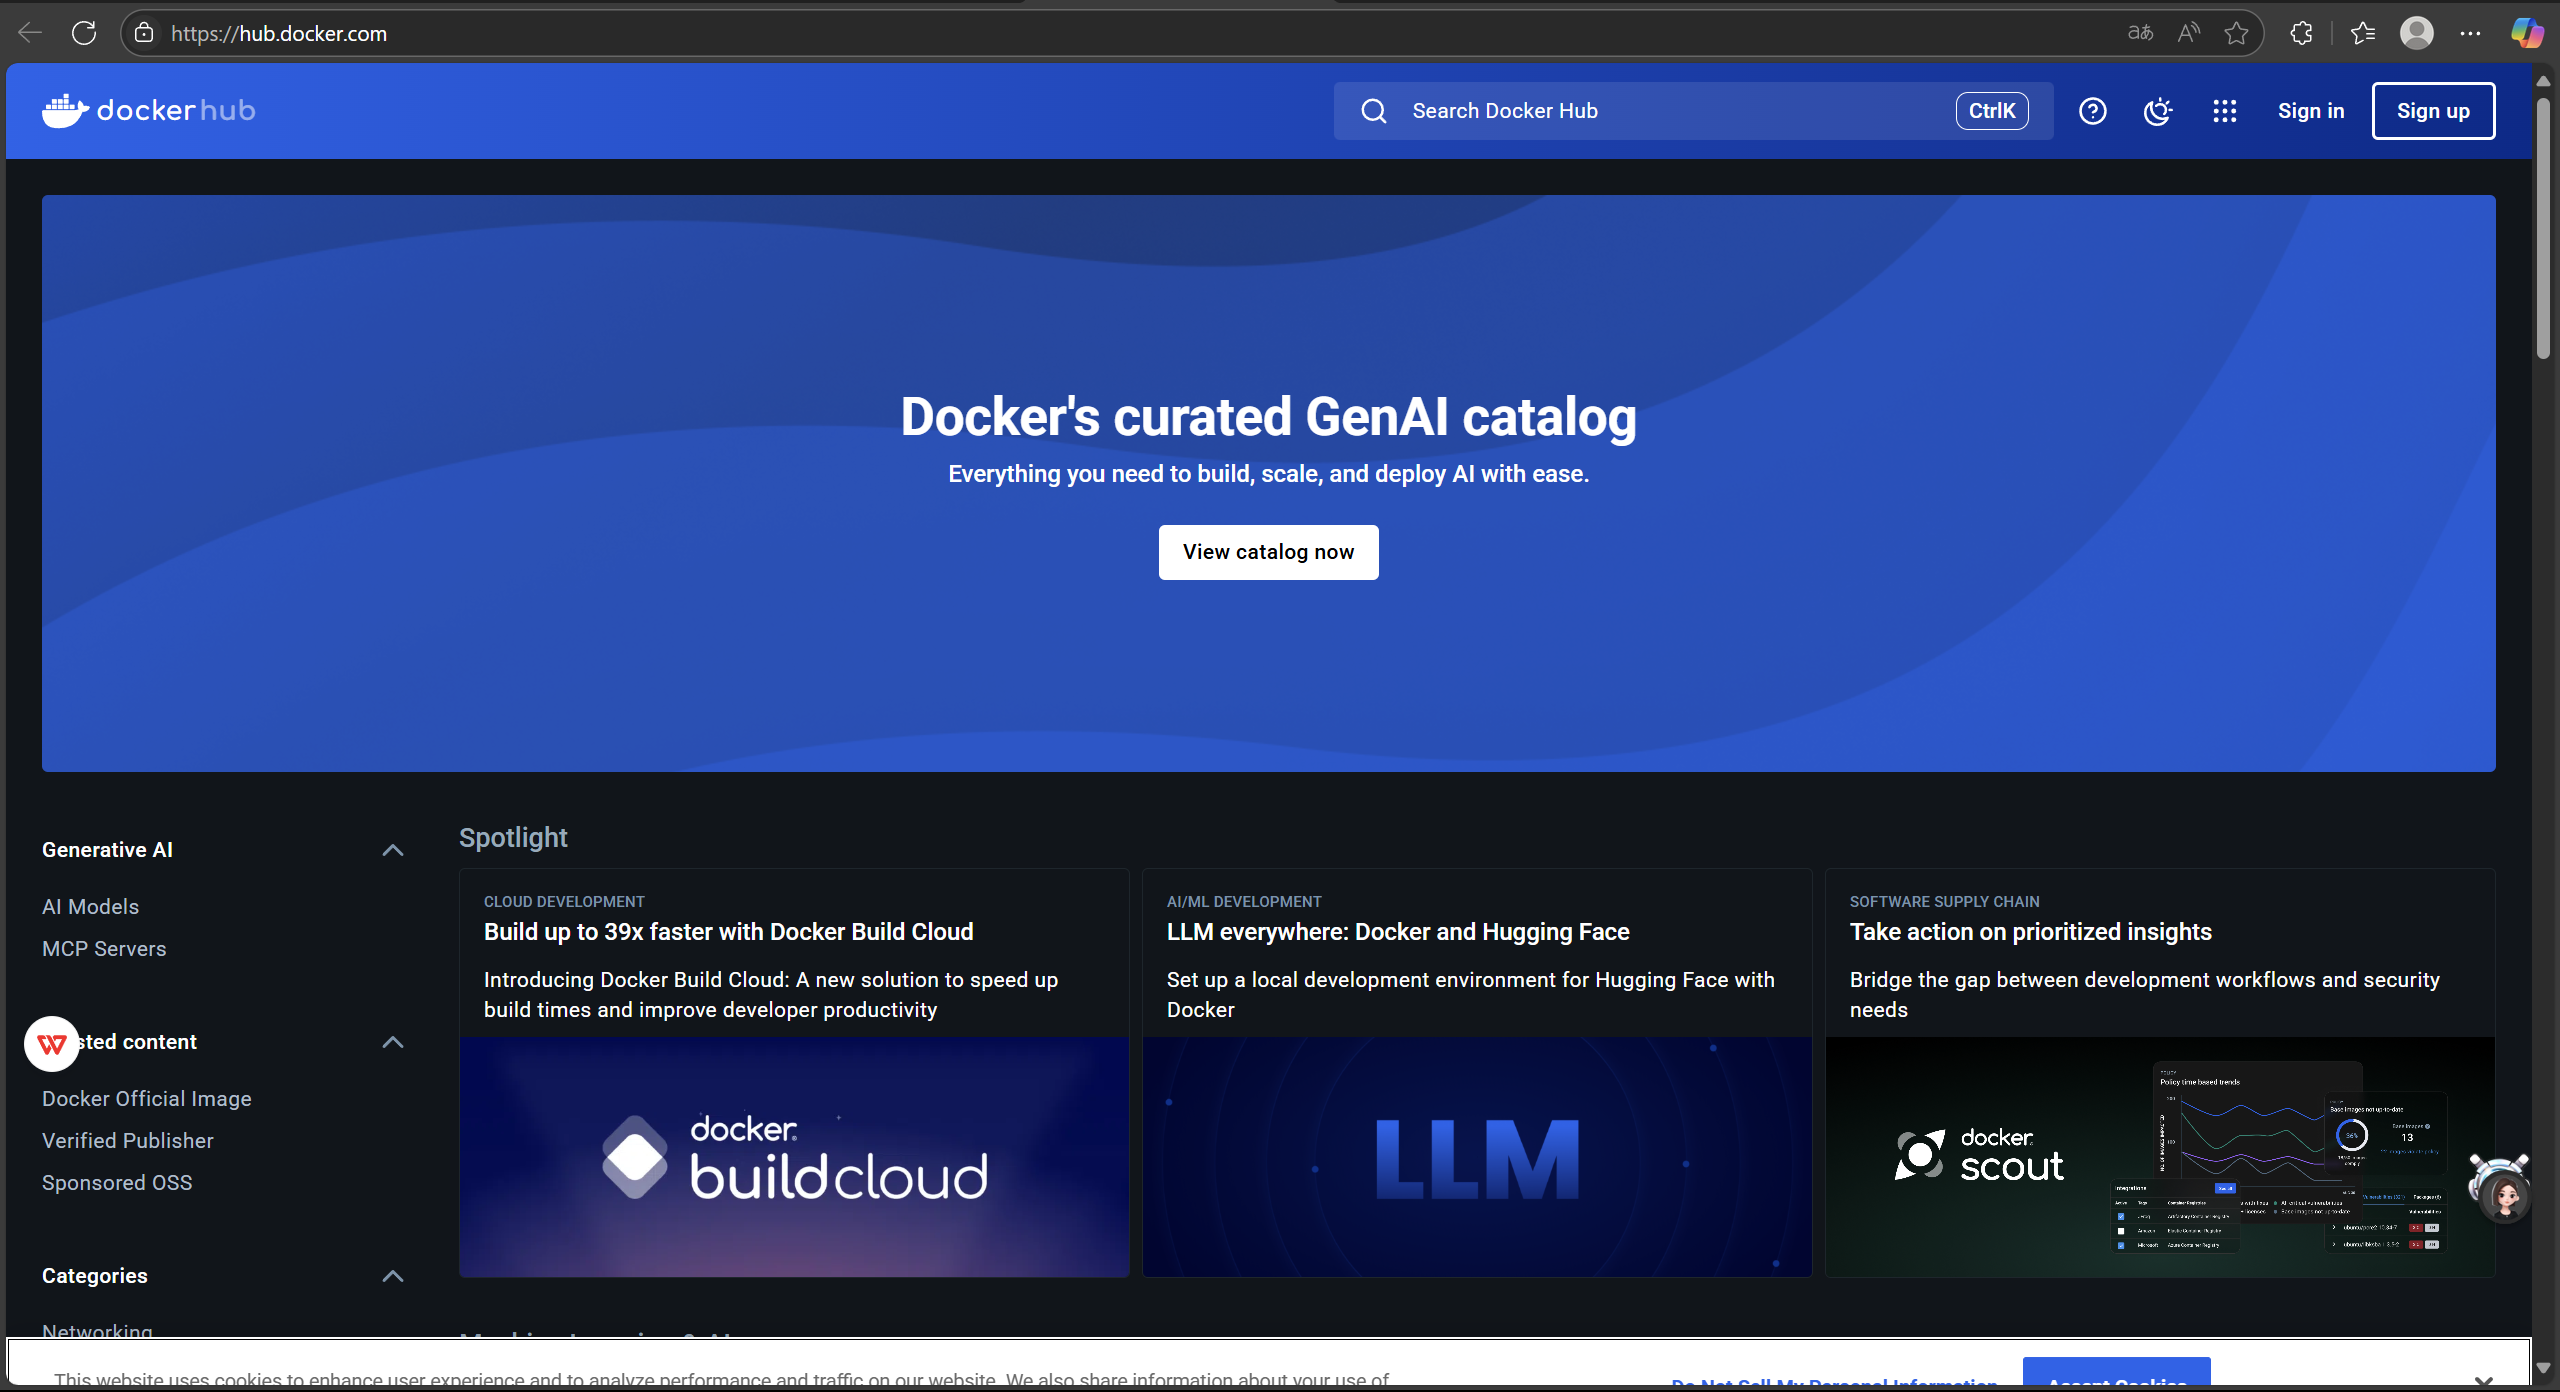Collapse the Generative AI section
Image resolution: width=2560 pixels, height=1392 pixels.
coord(393,850)
